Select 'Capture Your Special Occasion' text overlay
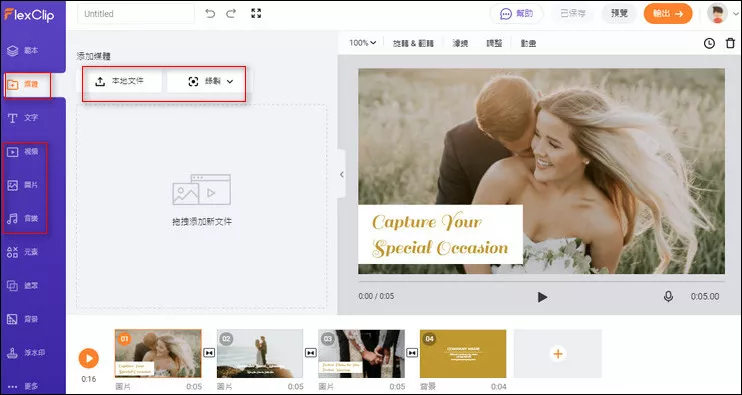 pyautogui.click(x=441, y=235)
